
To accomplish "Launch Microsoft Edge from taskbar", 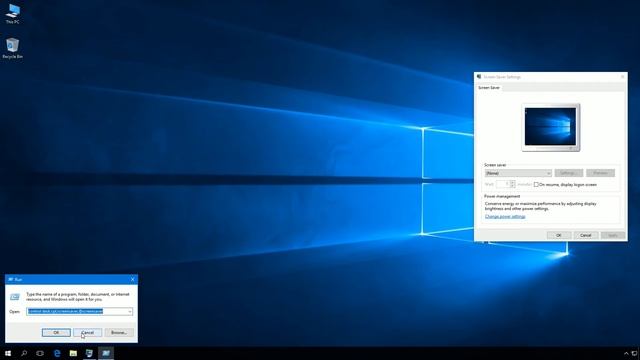I will click(x=57, y=353).
